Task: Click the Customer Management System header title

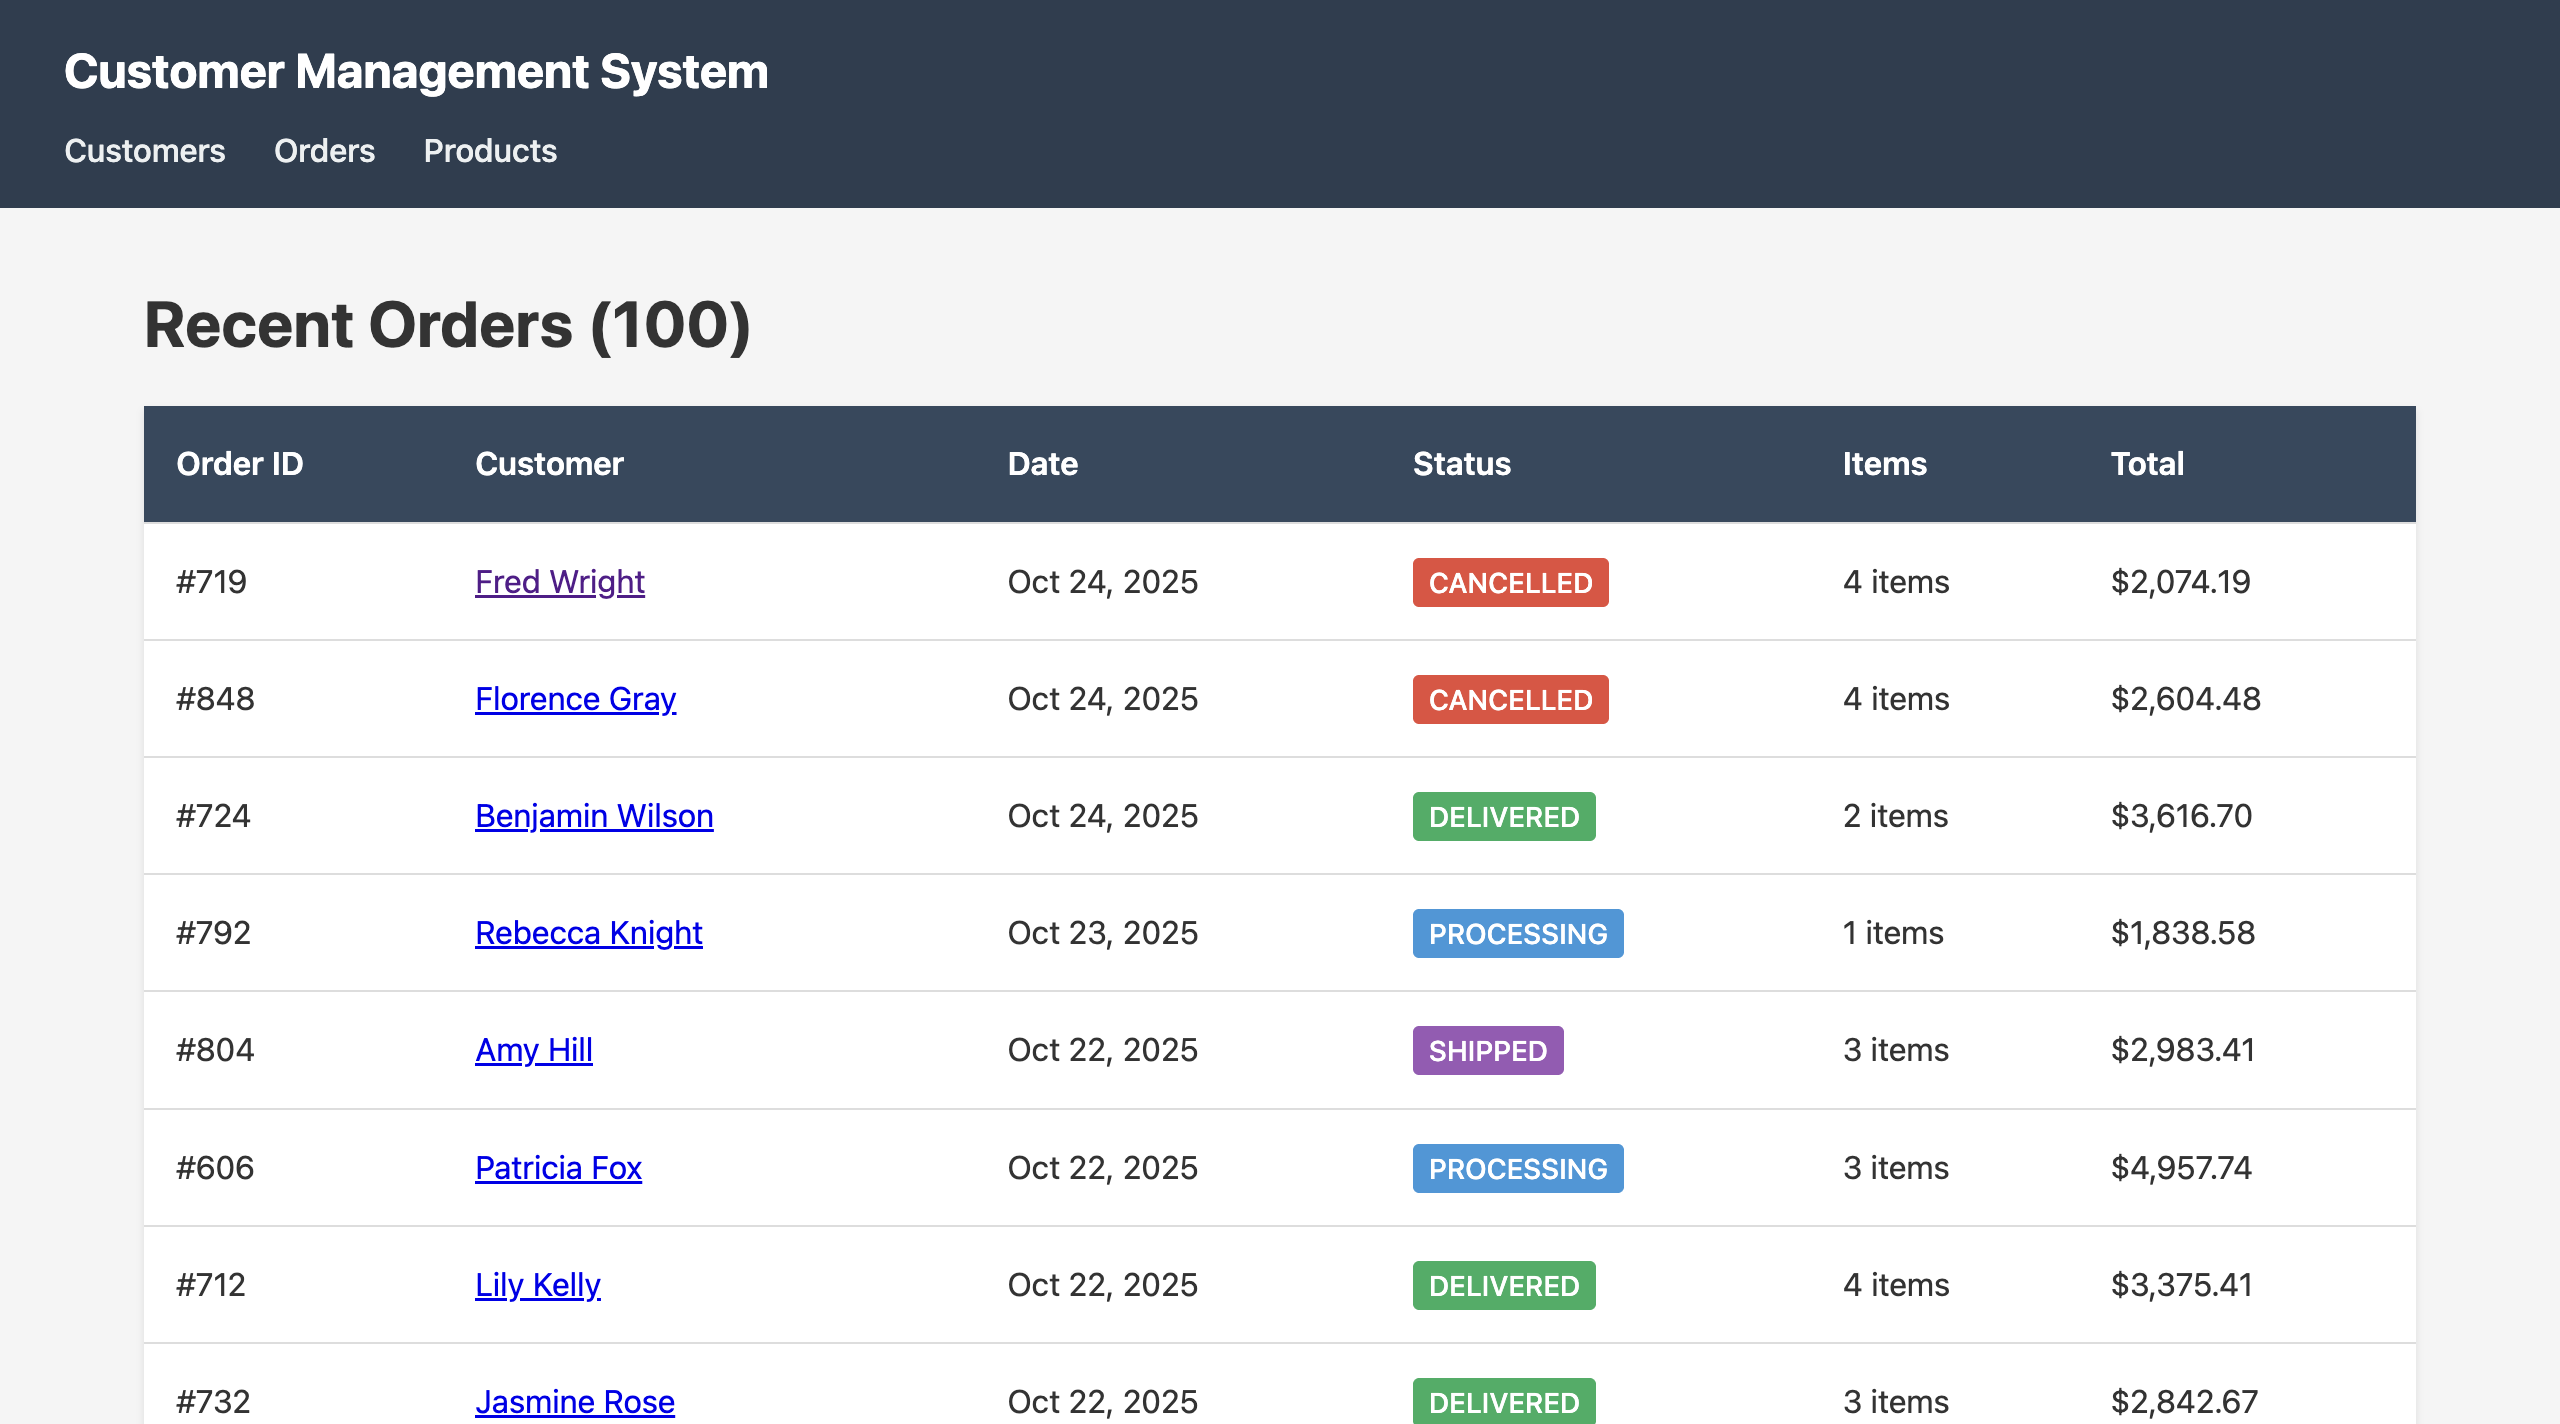Action: click(x=416, y=70)
